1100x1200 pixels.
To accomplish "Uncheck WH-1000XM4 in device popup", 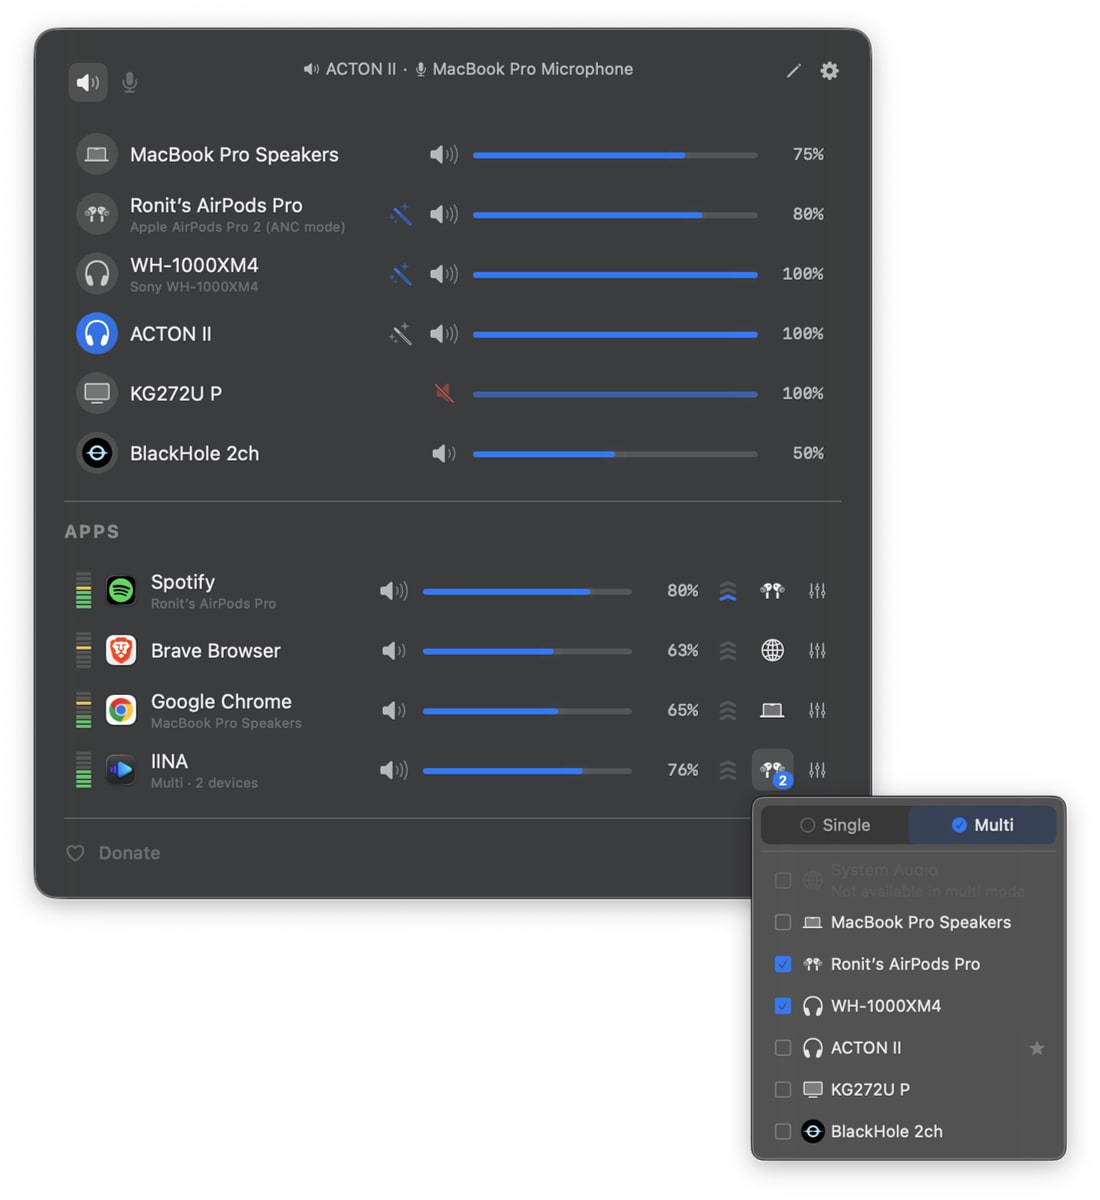I will [x=783, y=1006].
